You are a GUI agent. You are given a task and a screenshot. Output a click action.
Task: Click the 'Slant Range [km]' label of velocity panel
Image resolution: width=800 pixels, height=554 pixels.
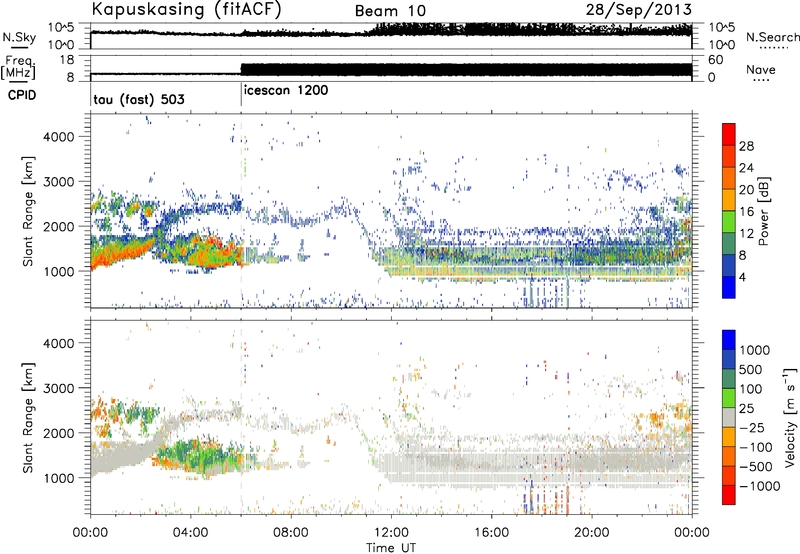click(x=28, y=418)
